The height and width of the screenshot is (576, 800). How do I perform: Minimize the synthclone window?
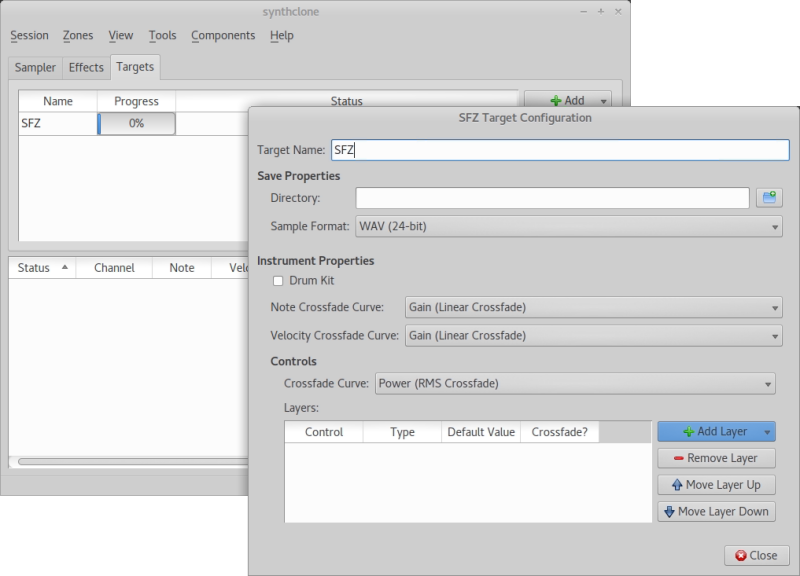584,12
